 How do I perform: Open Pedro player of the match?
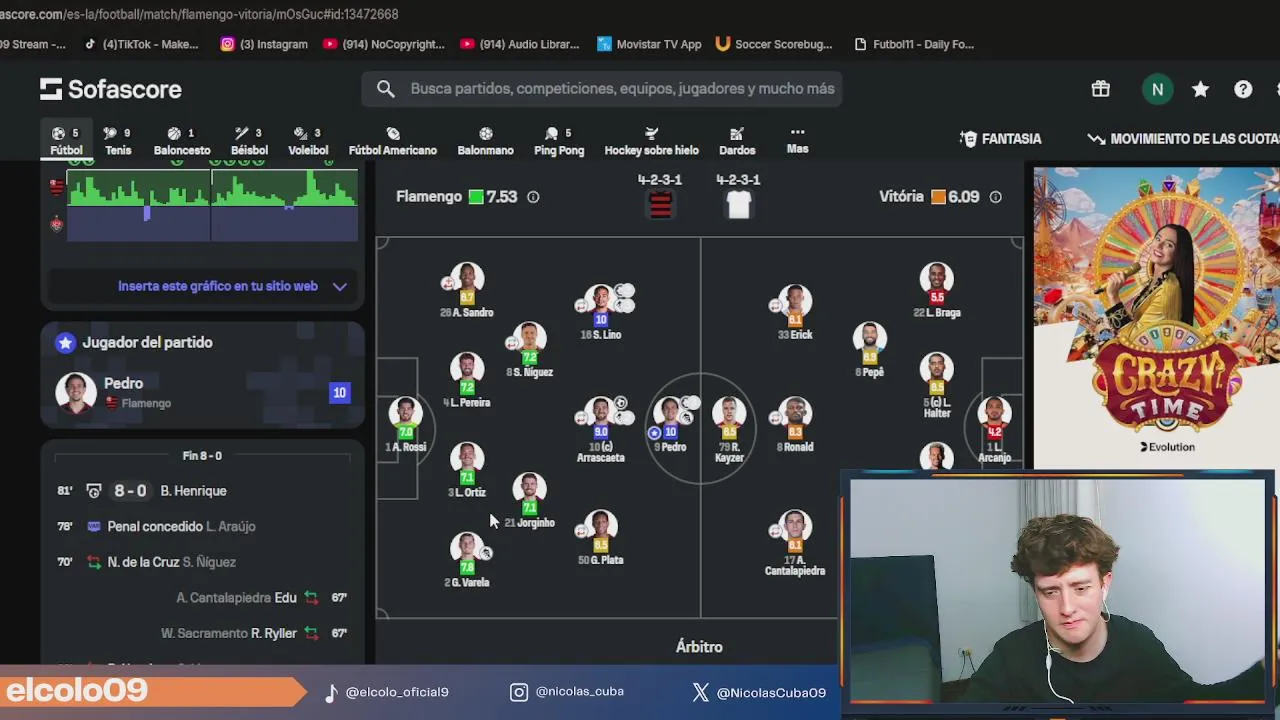click(x=202, y=392)
